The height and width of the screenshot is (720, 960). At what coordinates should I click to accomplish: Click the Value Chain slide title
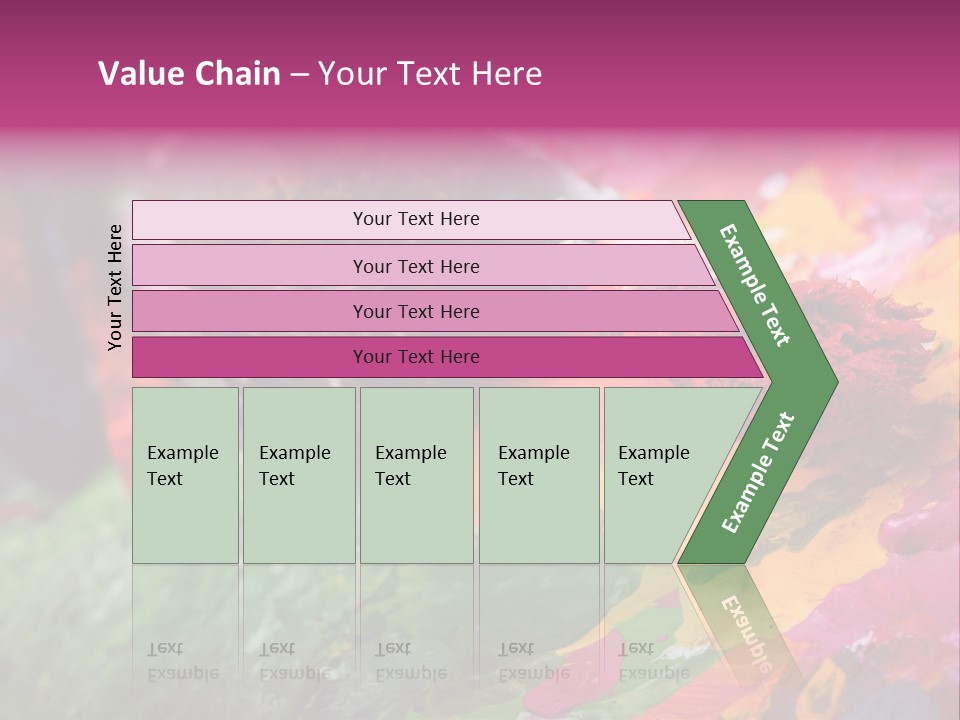point(320,74)
